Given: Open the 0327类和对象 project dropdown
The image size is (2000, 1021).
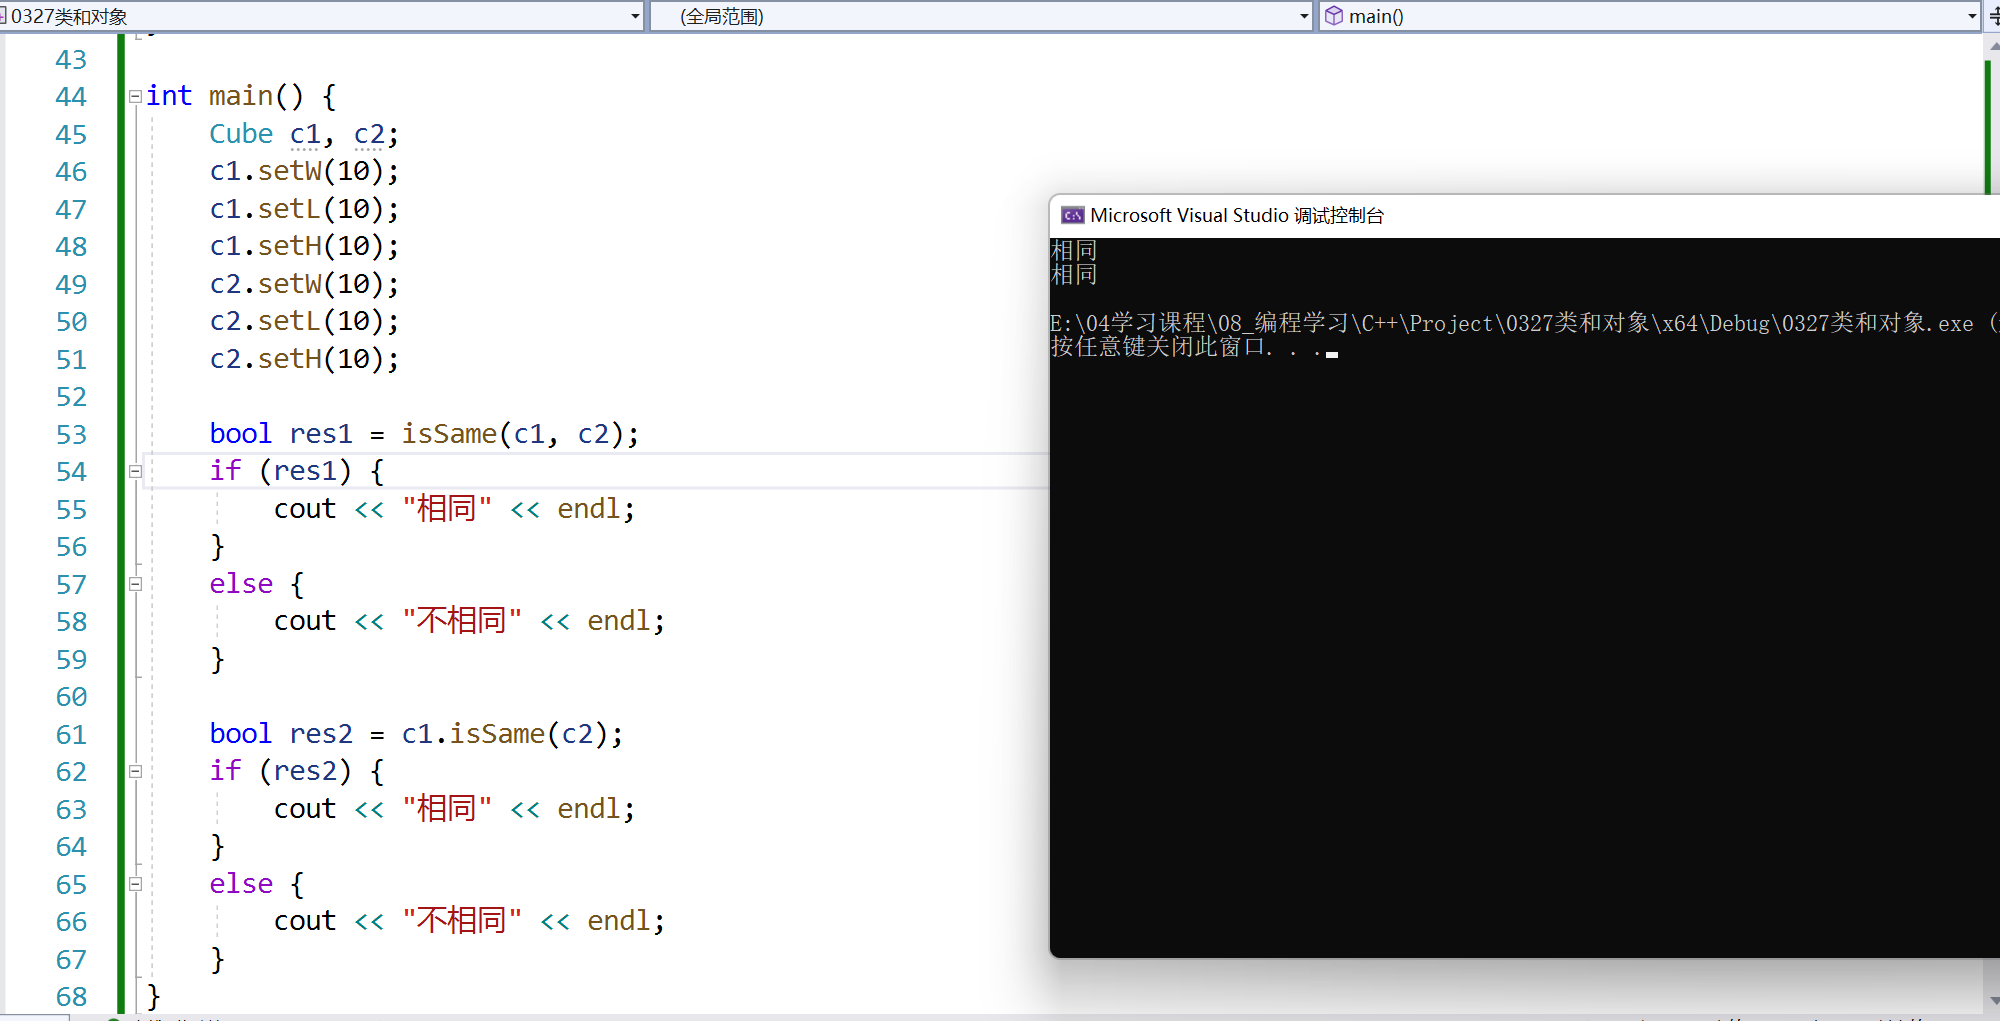Looking at the screenshot, I should pos(635,16).
